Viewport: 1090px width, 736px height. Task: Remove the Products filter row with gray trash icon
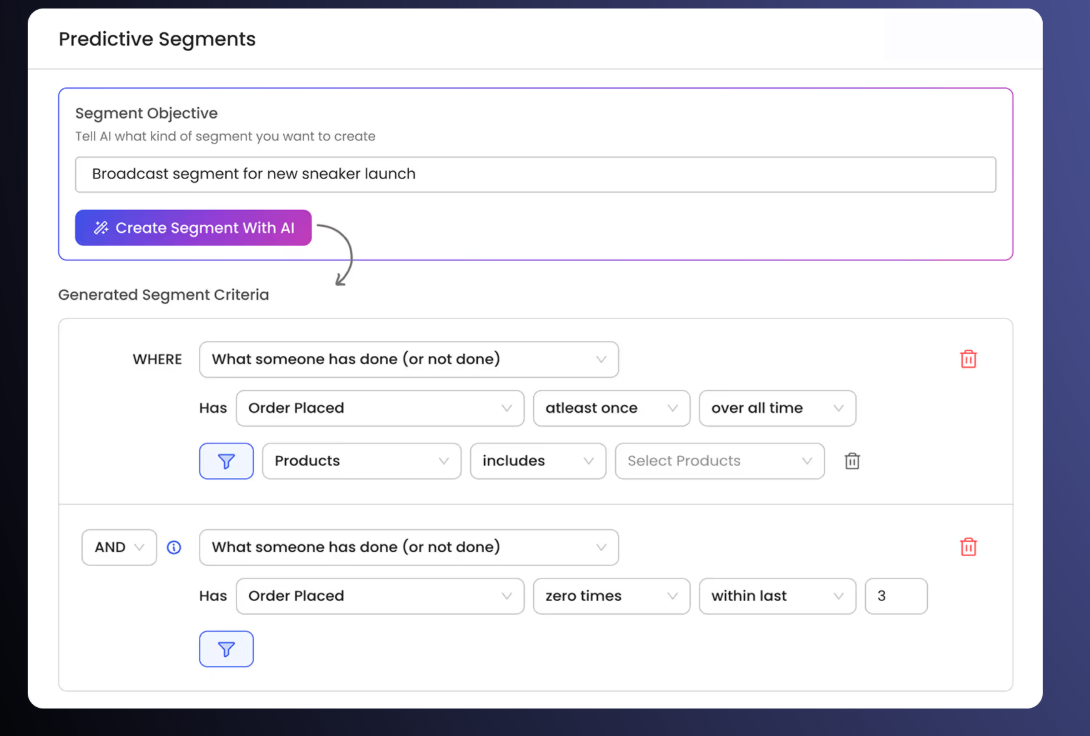[852, 461]
